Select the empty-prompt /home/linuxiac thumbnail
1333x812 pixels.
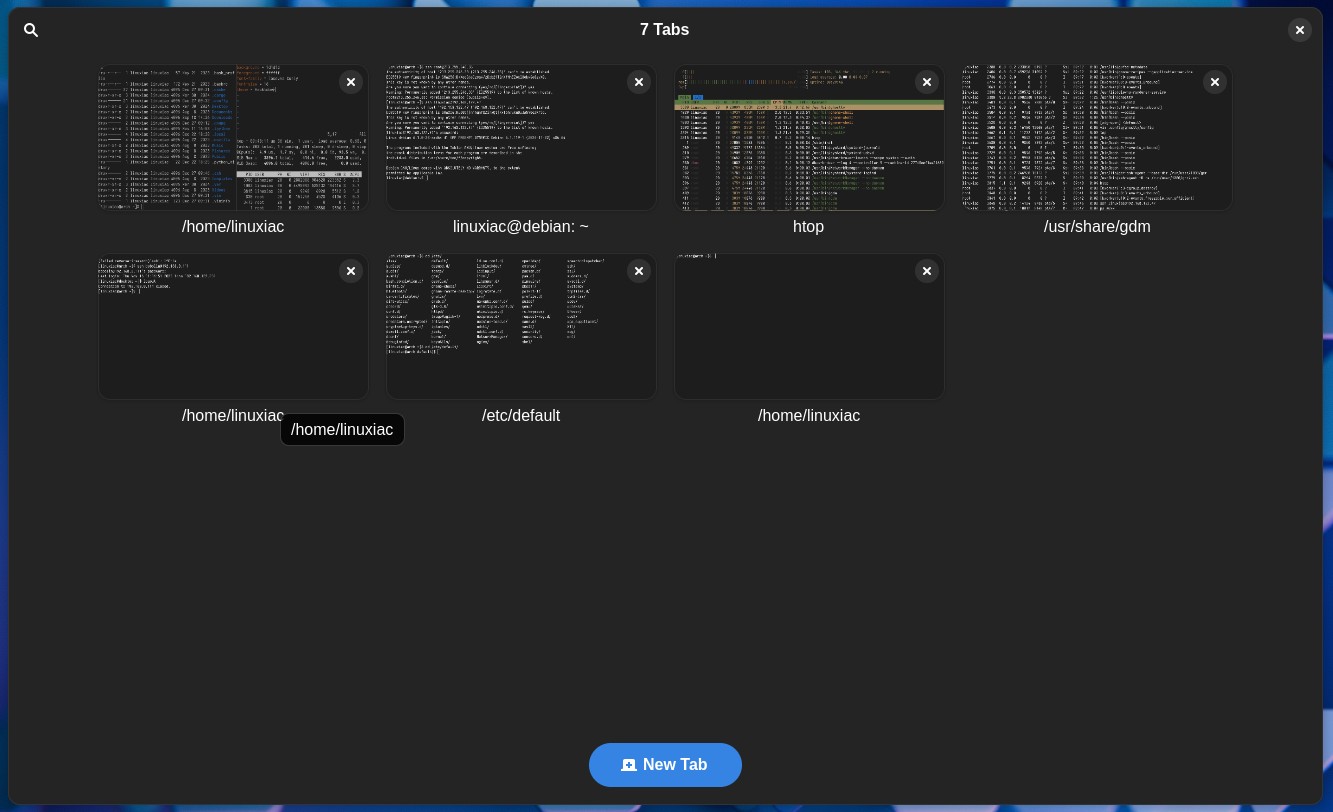click(x=809, y=327)
